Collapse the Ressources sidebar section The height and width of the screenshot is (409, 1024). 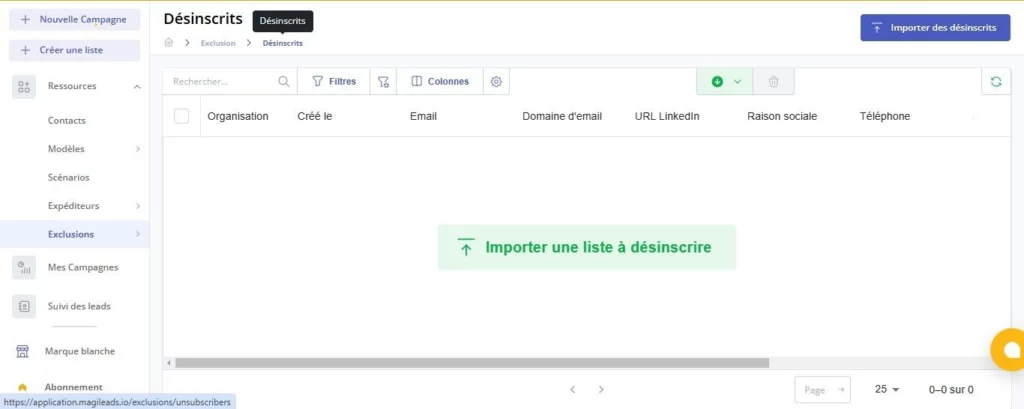(x=137, y=86)
